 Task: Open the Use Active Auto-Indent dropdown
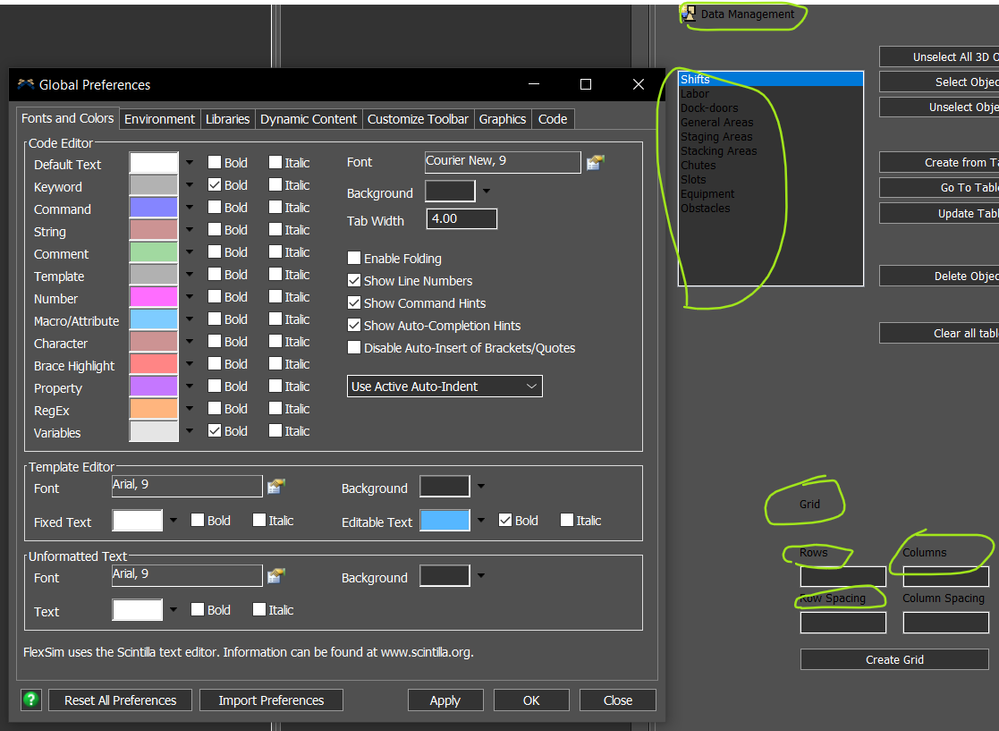(445, 386)
